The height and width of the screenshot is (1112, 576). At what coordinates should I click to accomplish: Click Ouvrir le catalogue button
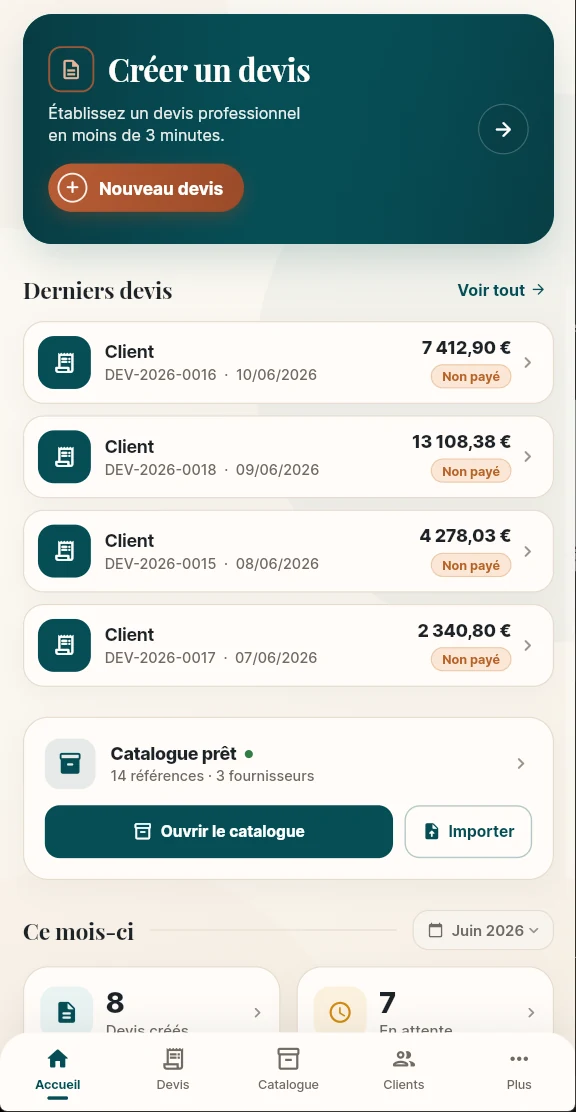click(x=218, y=832)
